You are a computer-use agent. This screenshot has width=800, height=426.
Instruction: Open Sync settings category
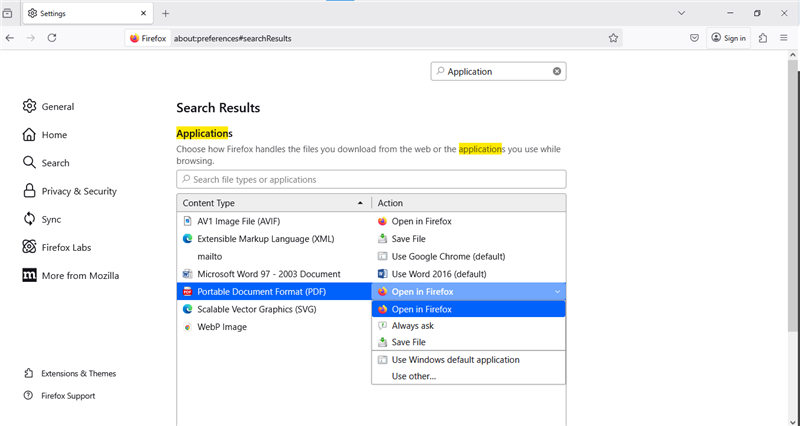point(42,219)
